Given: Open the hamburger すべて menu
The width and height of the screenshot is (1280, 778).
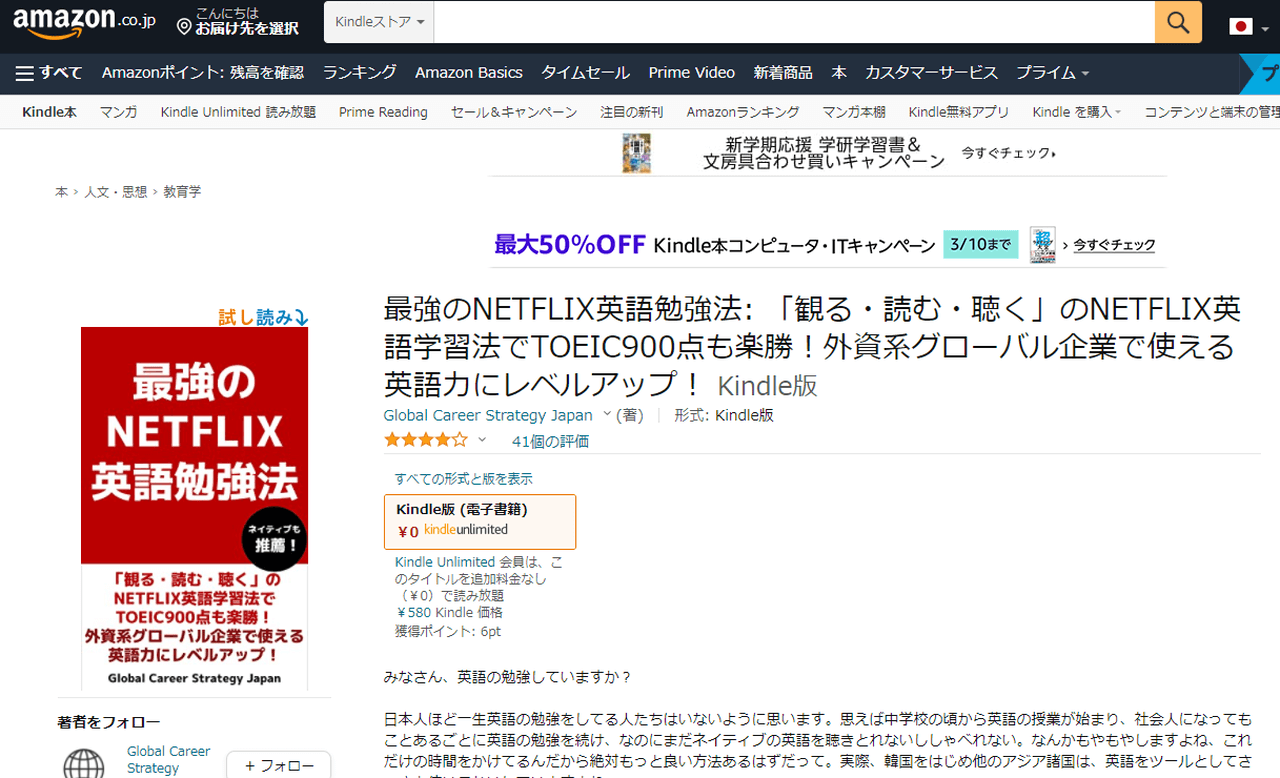Looking at the screenshot, I should point(49,73).
